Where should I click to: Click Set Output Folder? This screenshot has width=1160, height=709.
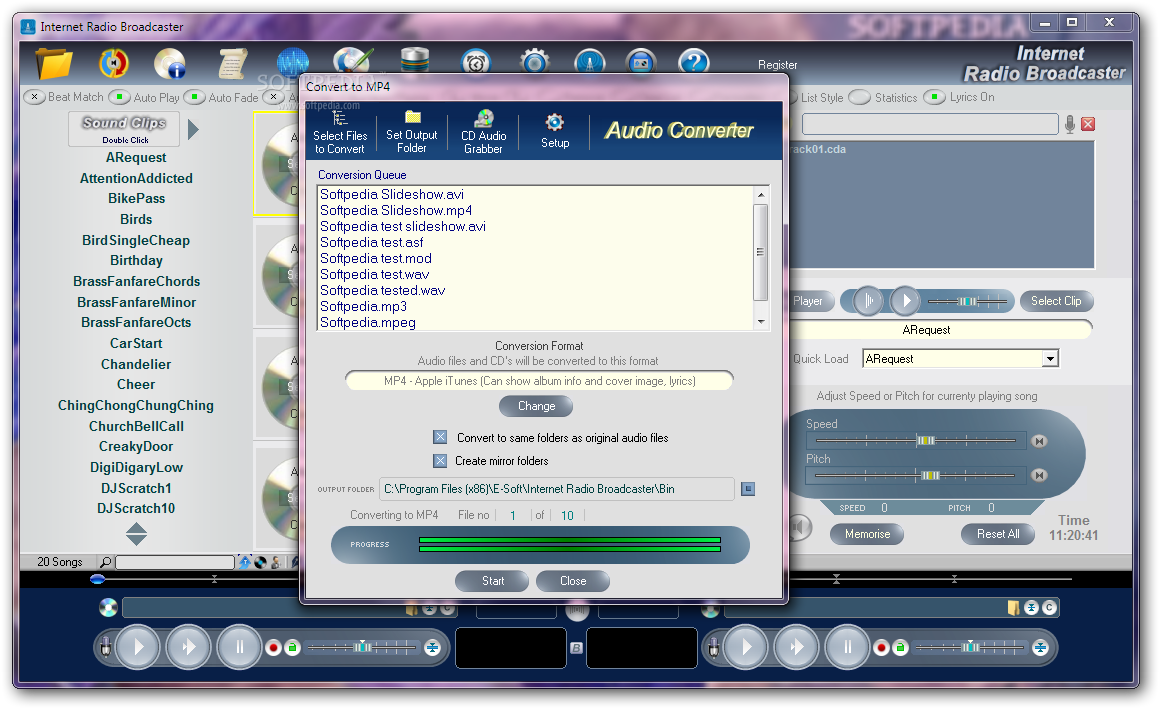[411, 133]
